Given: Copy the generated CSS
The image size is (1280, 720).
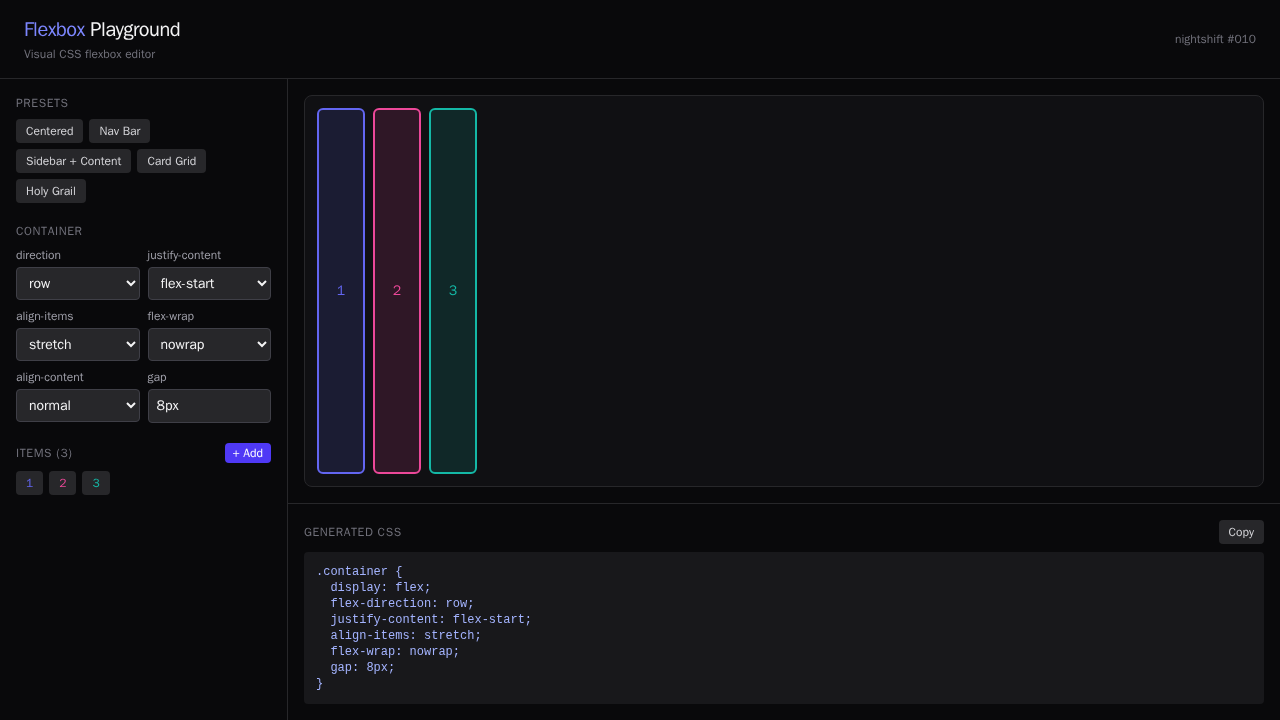Looking at the screenshot, I should click(1240, 531).
